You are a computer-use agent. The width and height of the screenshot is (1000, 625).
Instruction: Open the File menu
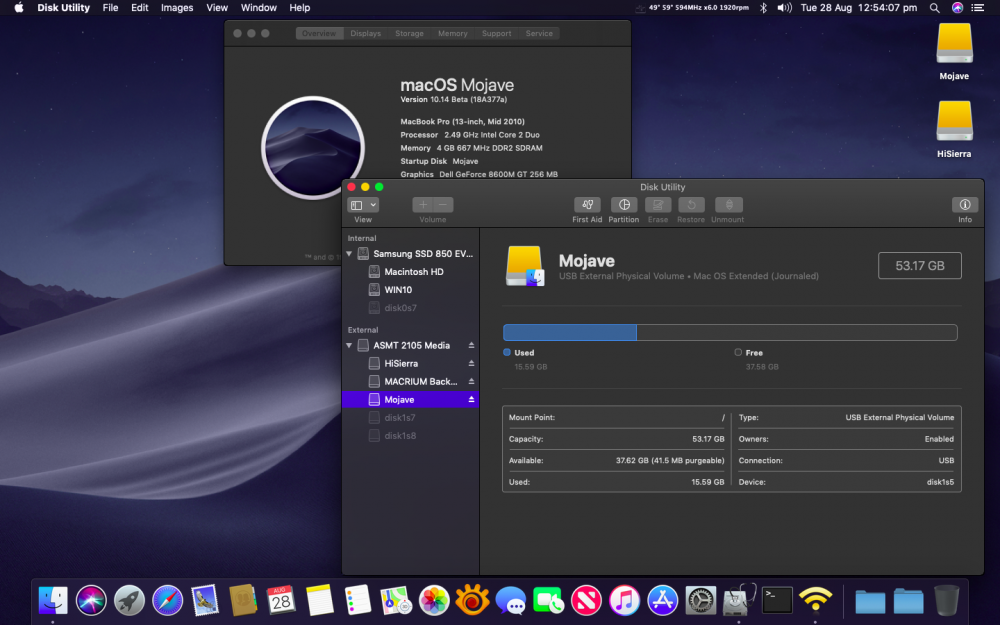click(x=110, y=8)
